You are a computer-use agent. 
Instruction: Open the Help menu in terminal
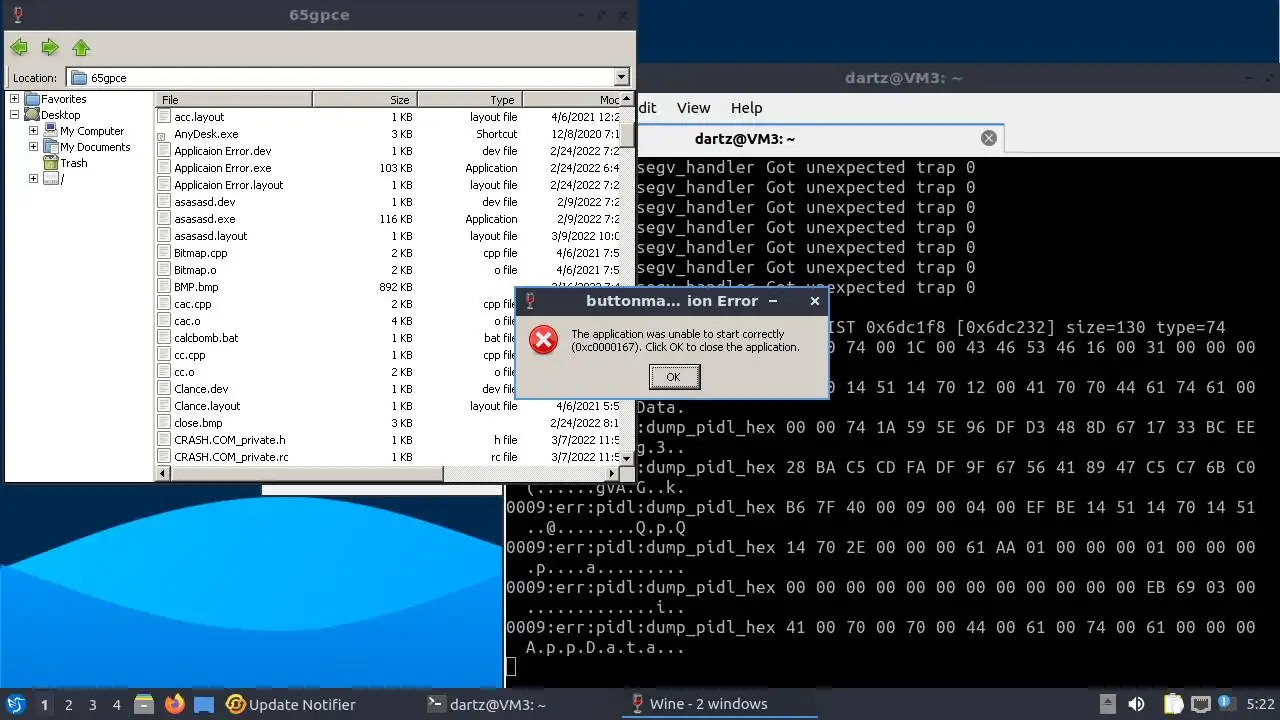746,108
